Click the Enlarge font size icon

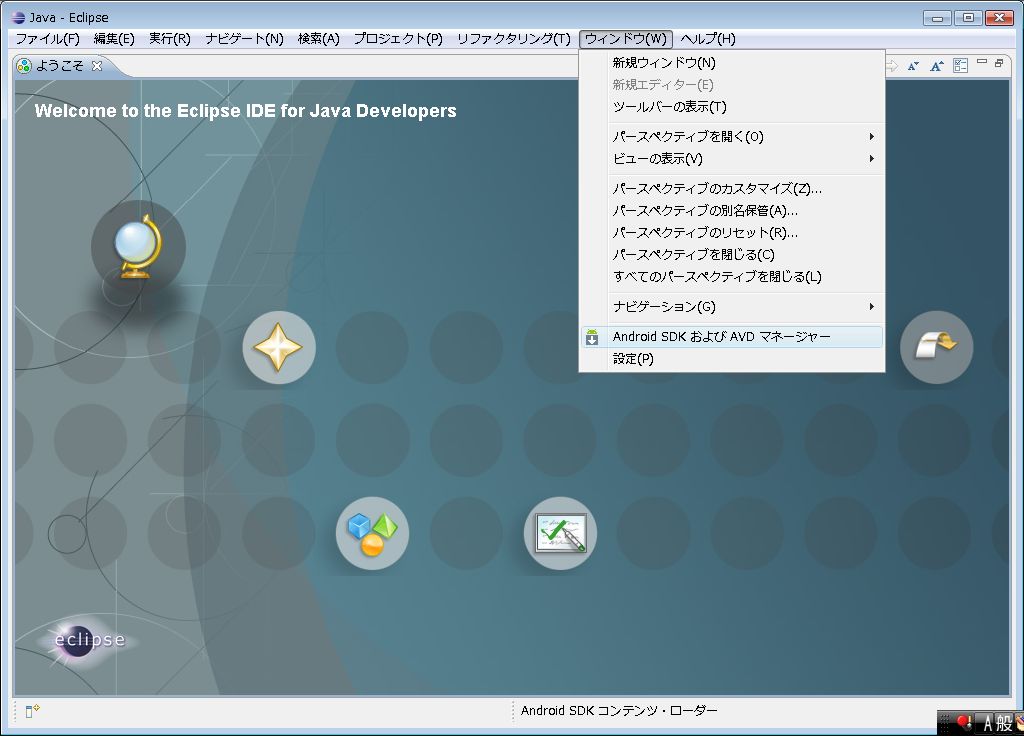(x=936, y=65)
